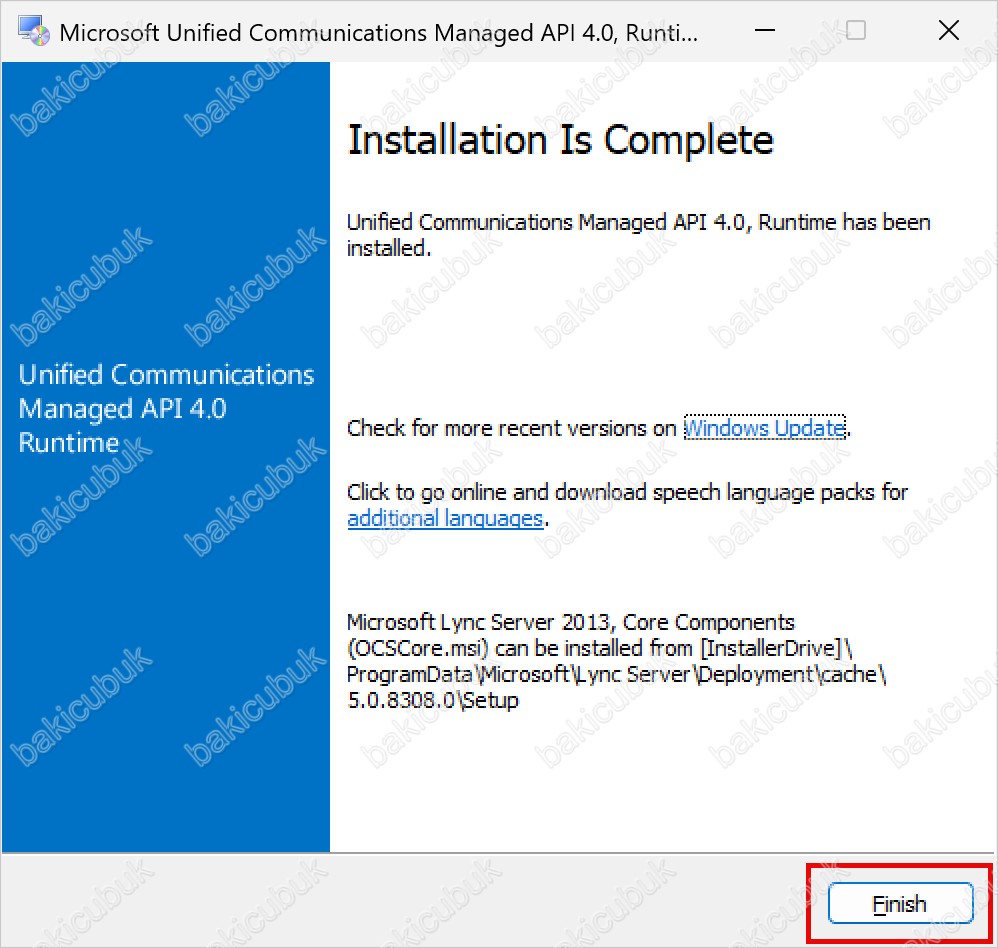998x948 pixels.
Task: Open the Windows Update link
Action: point(764,428)
